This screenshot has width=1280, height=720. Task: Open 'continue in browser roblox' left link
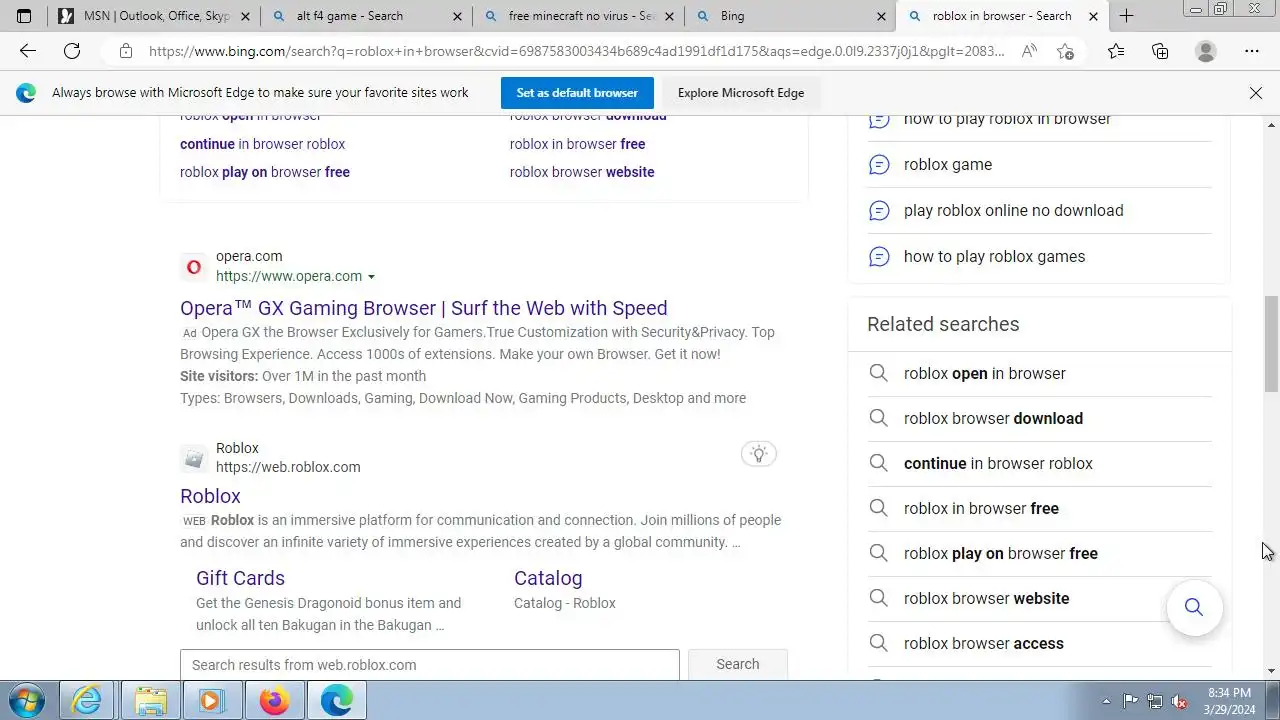point(262,144)
